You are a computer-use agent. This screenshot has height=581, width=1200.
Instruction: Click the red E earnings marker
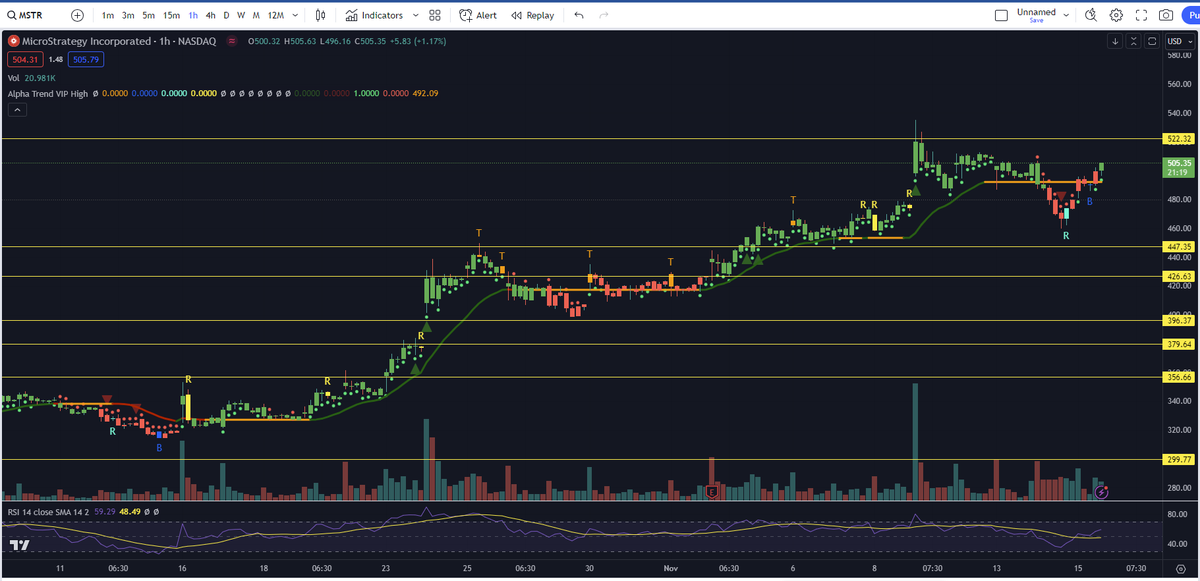click(711, 491)
